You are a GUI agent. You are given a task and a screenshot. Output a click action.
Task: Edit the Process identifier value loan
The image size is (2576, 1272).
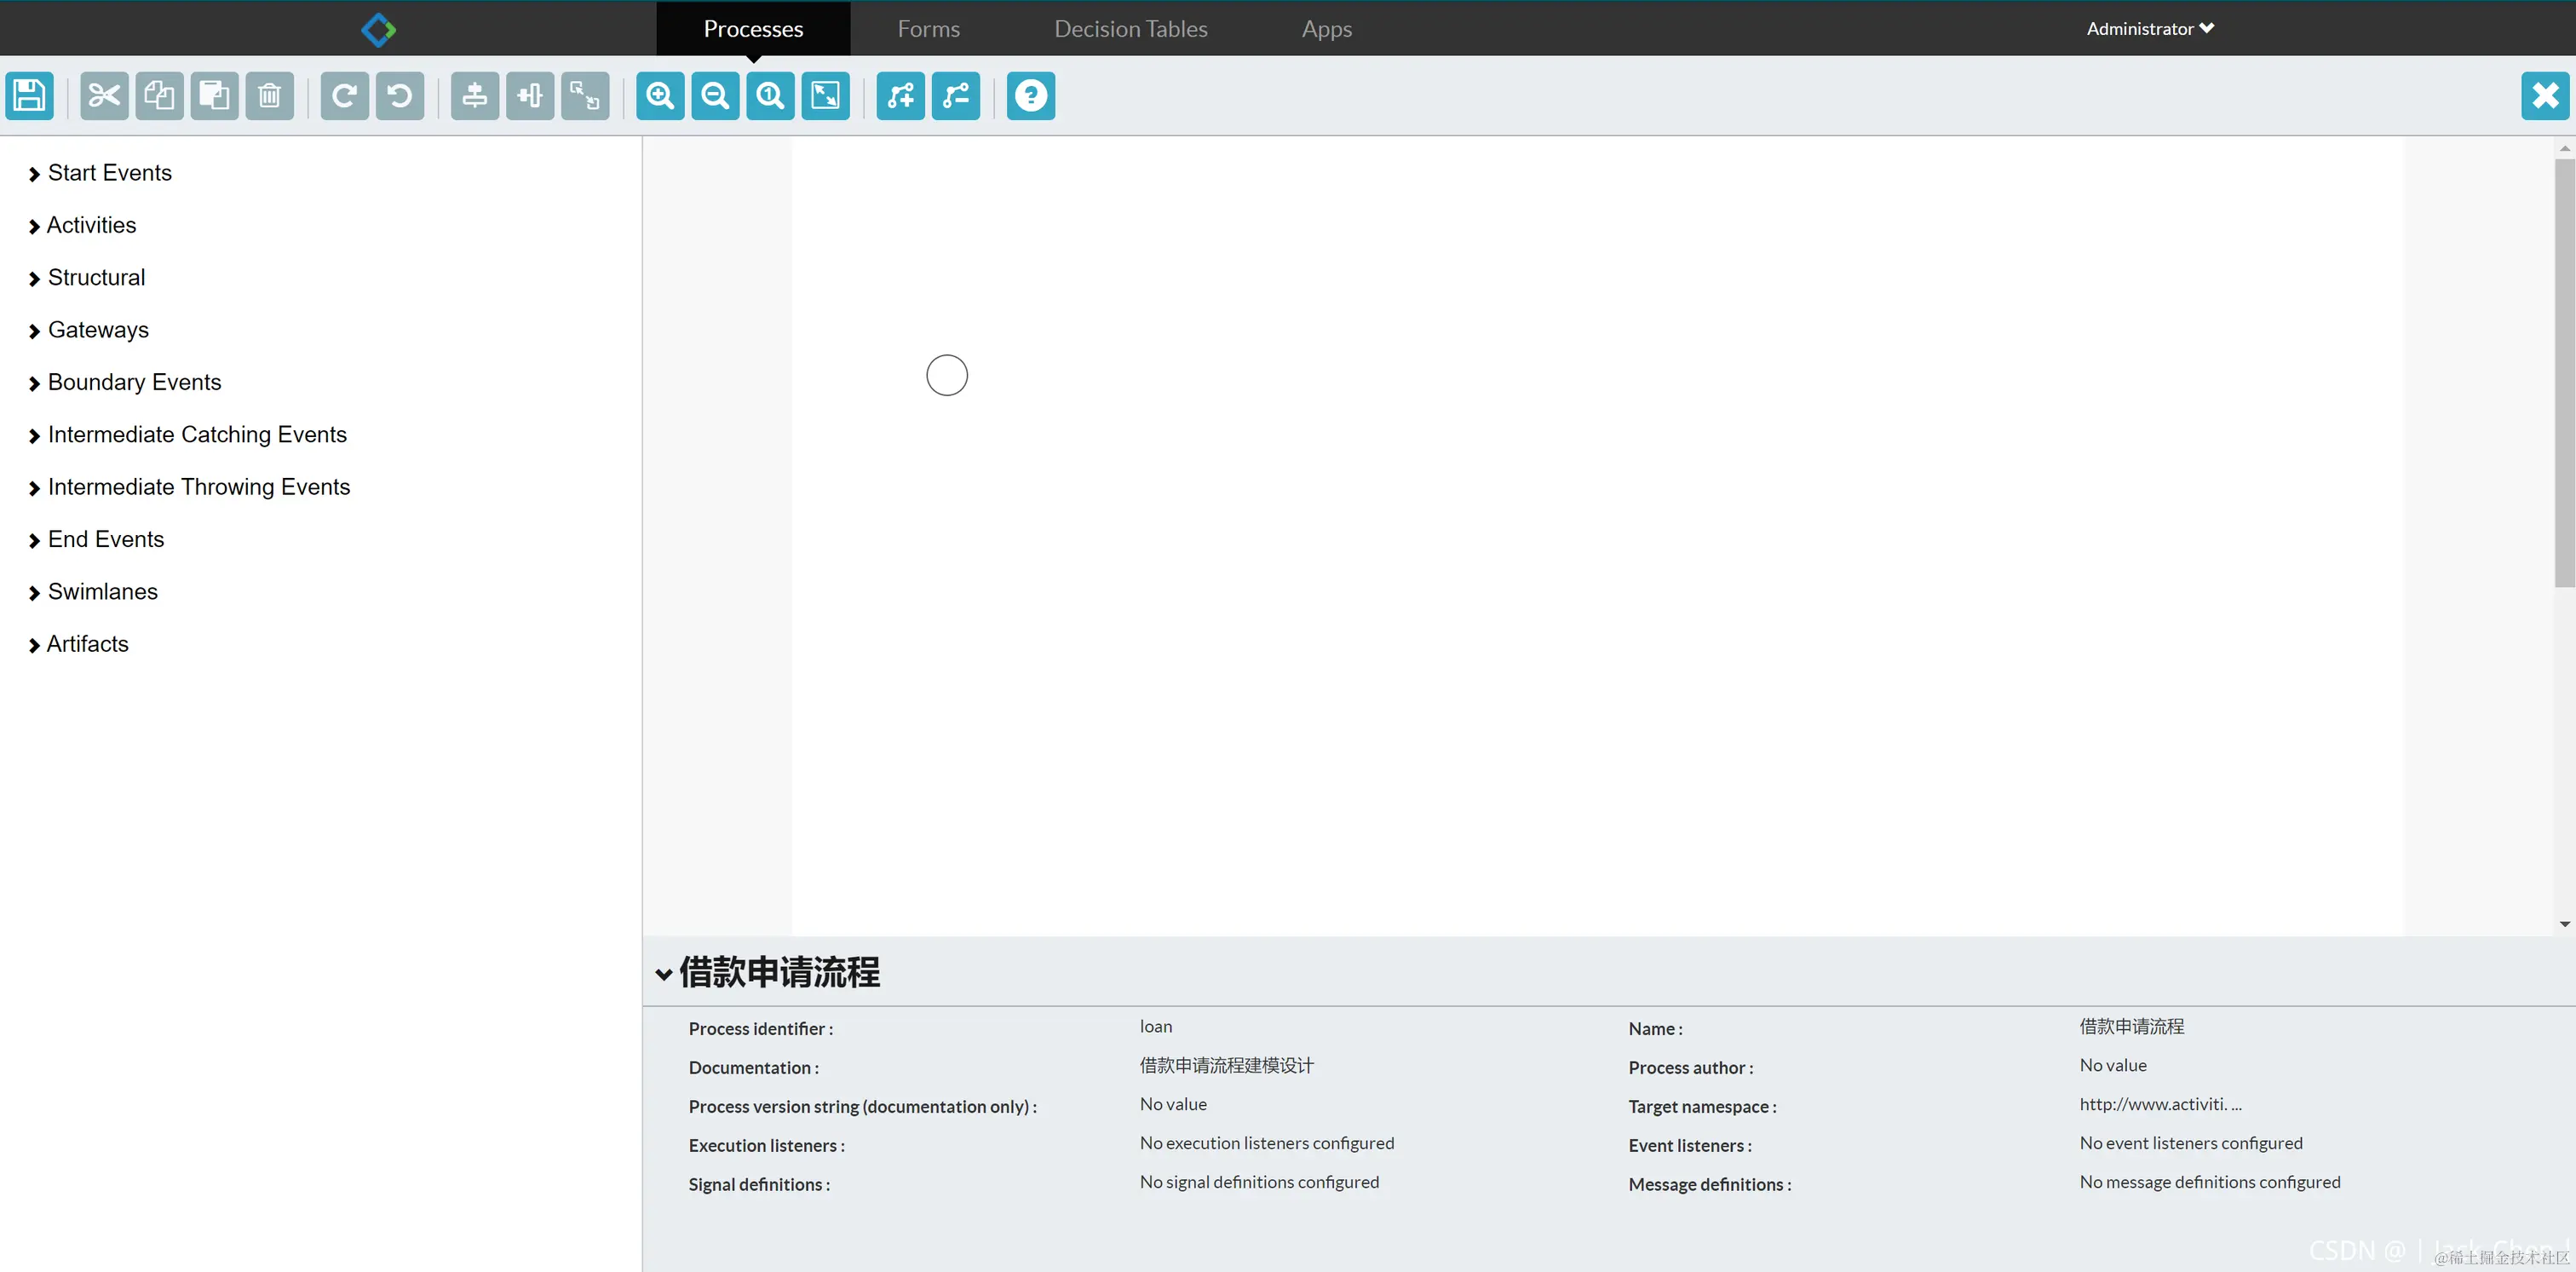coord(1155,1027)
